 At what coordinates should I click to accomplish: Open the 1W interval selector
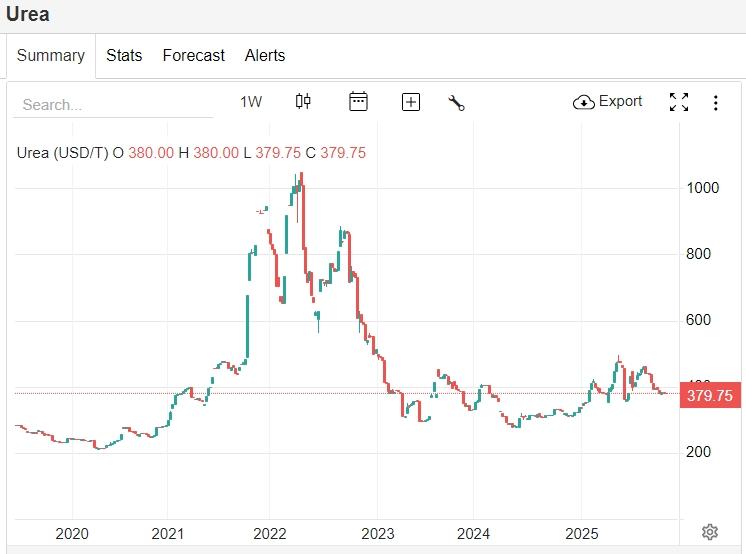[251, 102]
